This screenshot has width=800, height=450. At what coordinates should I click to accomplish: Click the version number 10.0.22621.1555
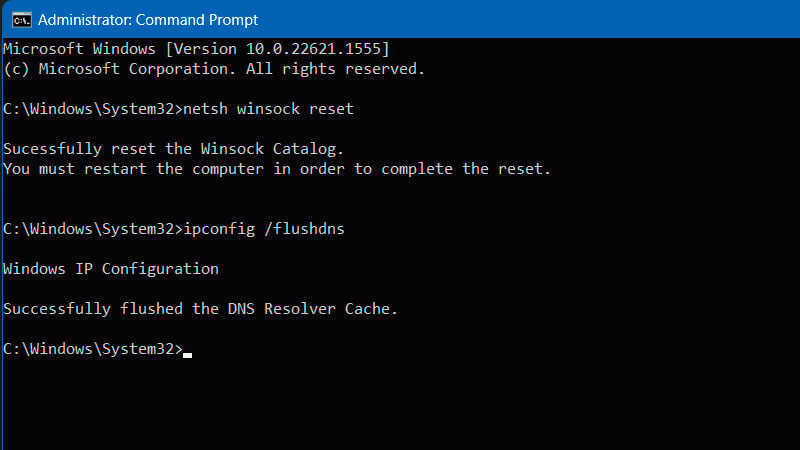click(318, 48)
